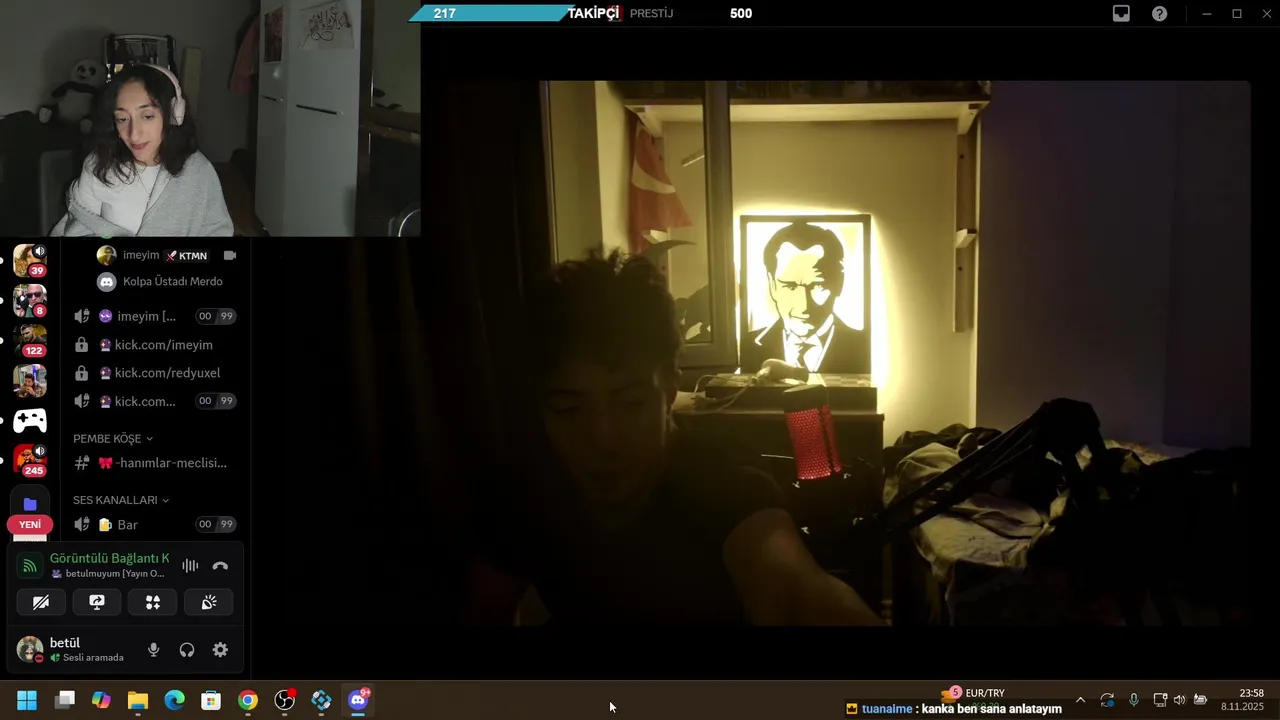Image resolution: width=1280 pixels, height=720 pixels.
Task: Collapse the PEMBE KÖŞE category
Action: 113,439
